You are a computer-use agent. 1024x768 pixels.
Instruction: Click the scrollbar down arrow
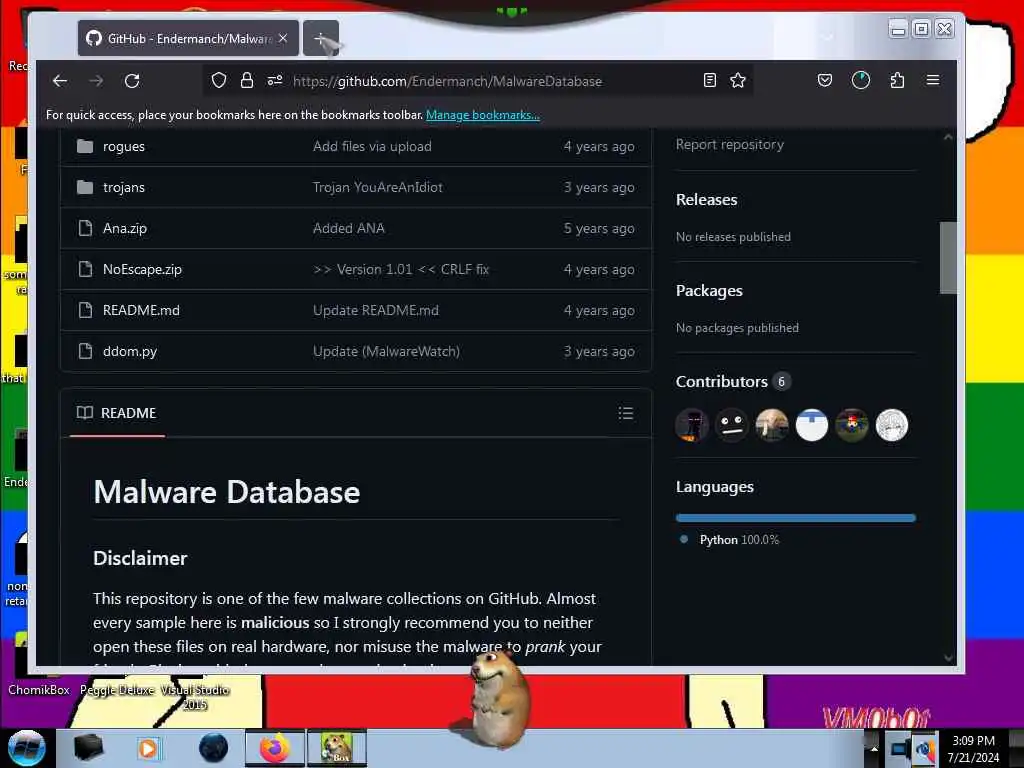tap(948, 658)
